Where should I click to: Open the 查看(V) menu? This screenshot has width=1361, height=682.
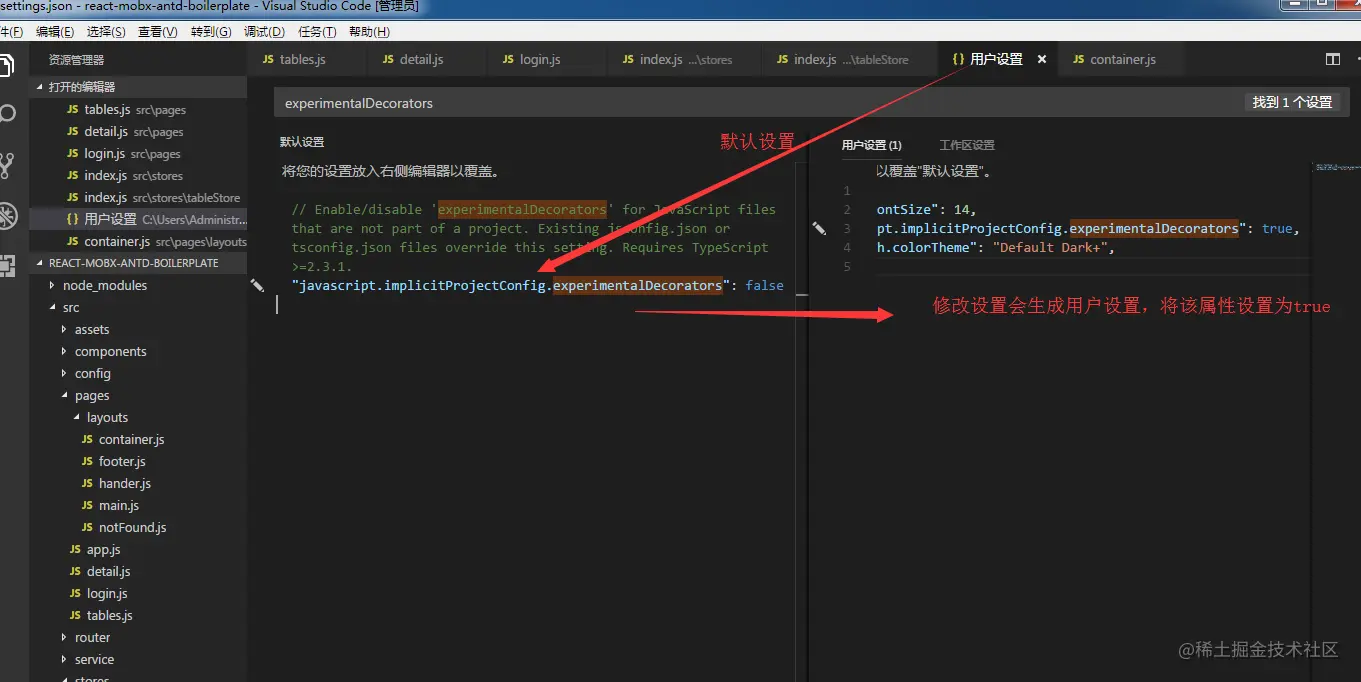tap(158, 32)
